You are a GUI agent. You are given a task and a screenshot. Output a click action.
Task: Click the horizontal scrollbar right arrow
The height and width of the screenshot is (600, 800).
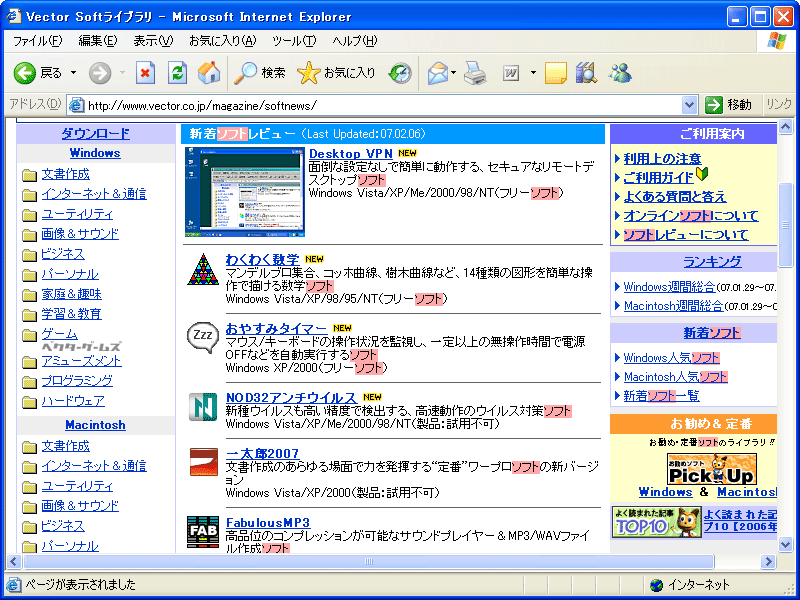(x=768, y=562)
